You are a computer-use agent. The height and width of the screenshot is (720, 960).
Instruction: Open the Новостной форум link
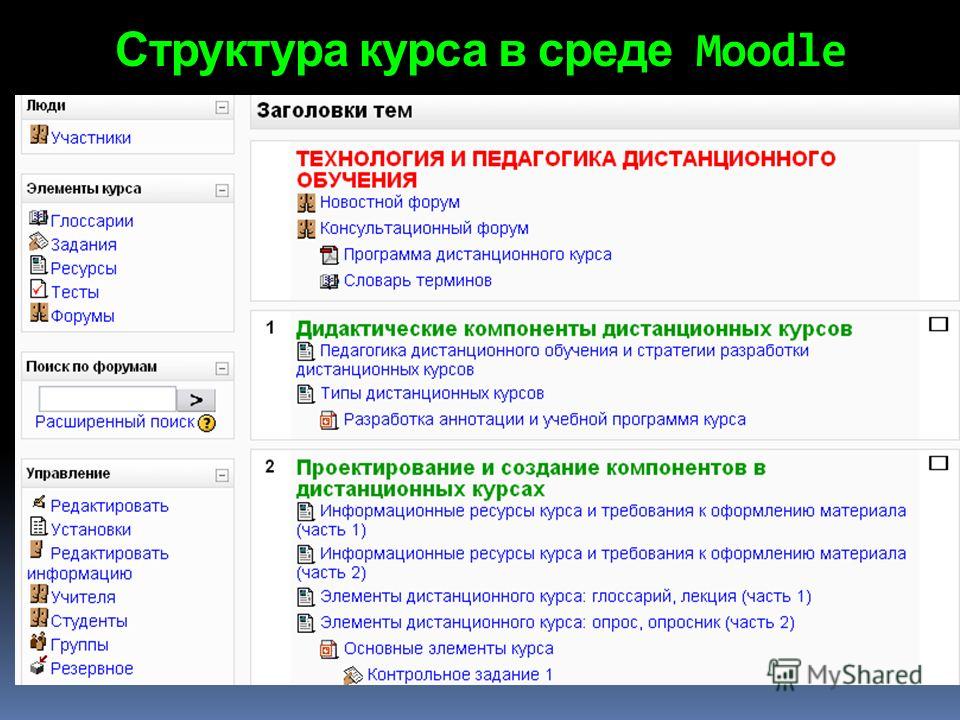pyautogui.click(x=389, y=202)
